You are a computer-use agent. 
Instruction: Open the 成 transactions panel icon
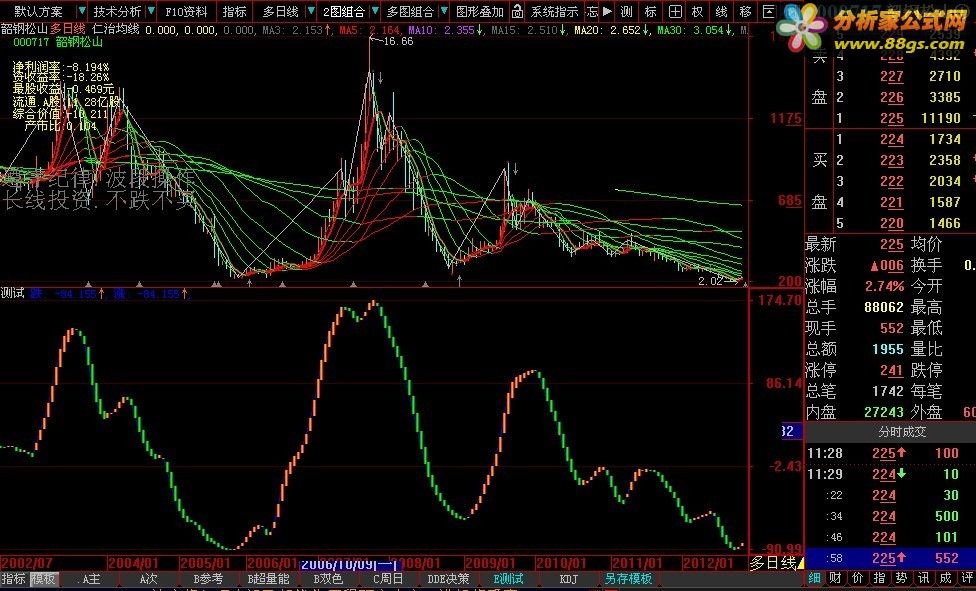946,578
